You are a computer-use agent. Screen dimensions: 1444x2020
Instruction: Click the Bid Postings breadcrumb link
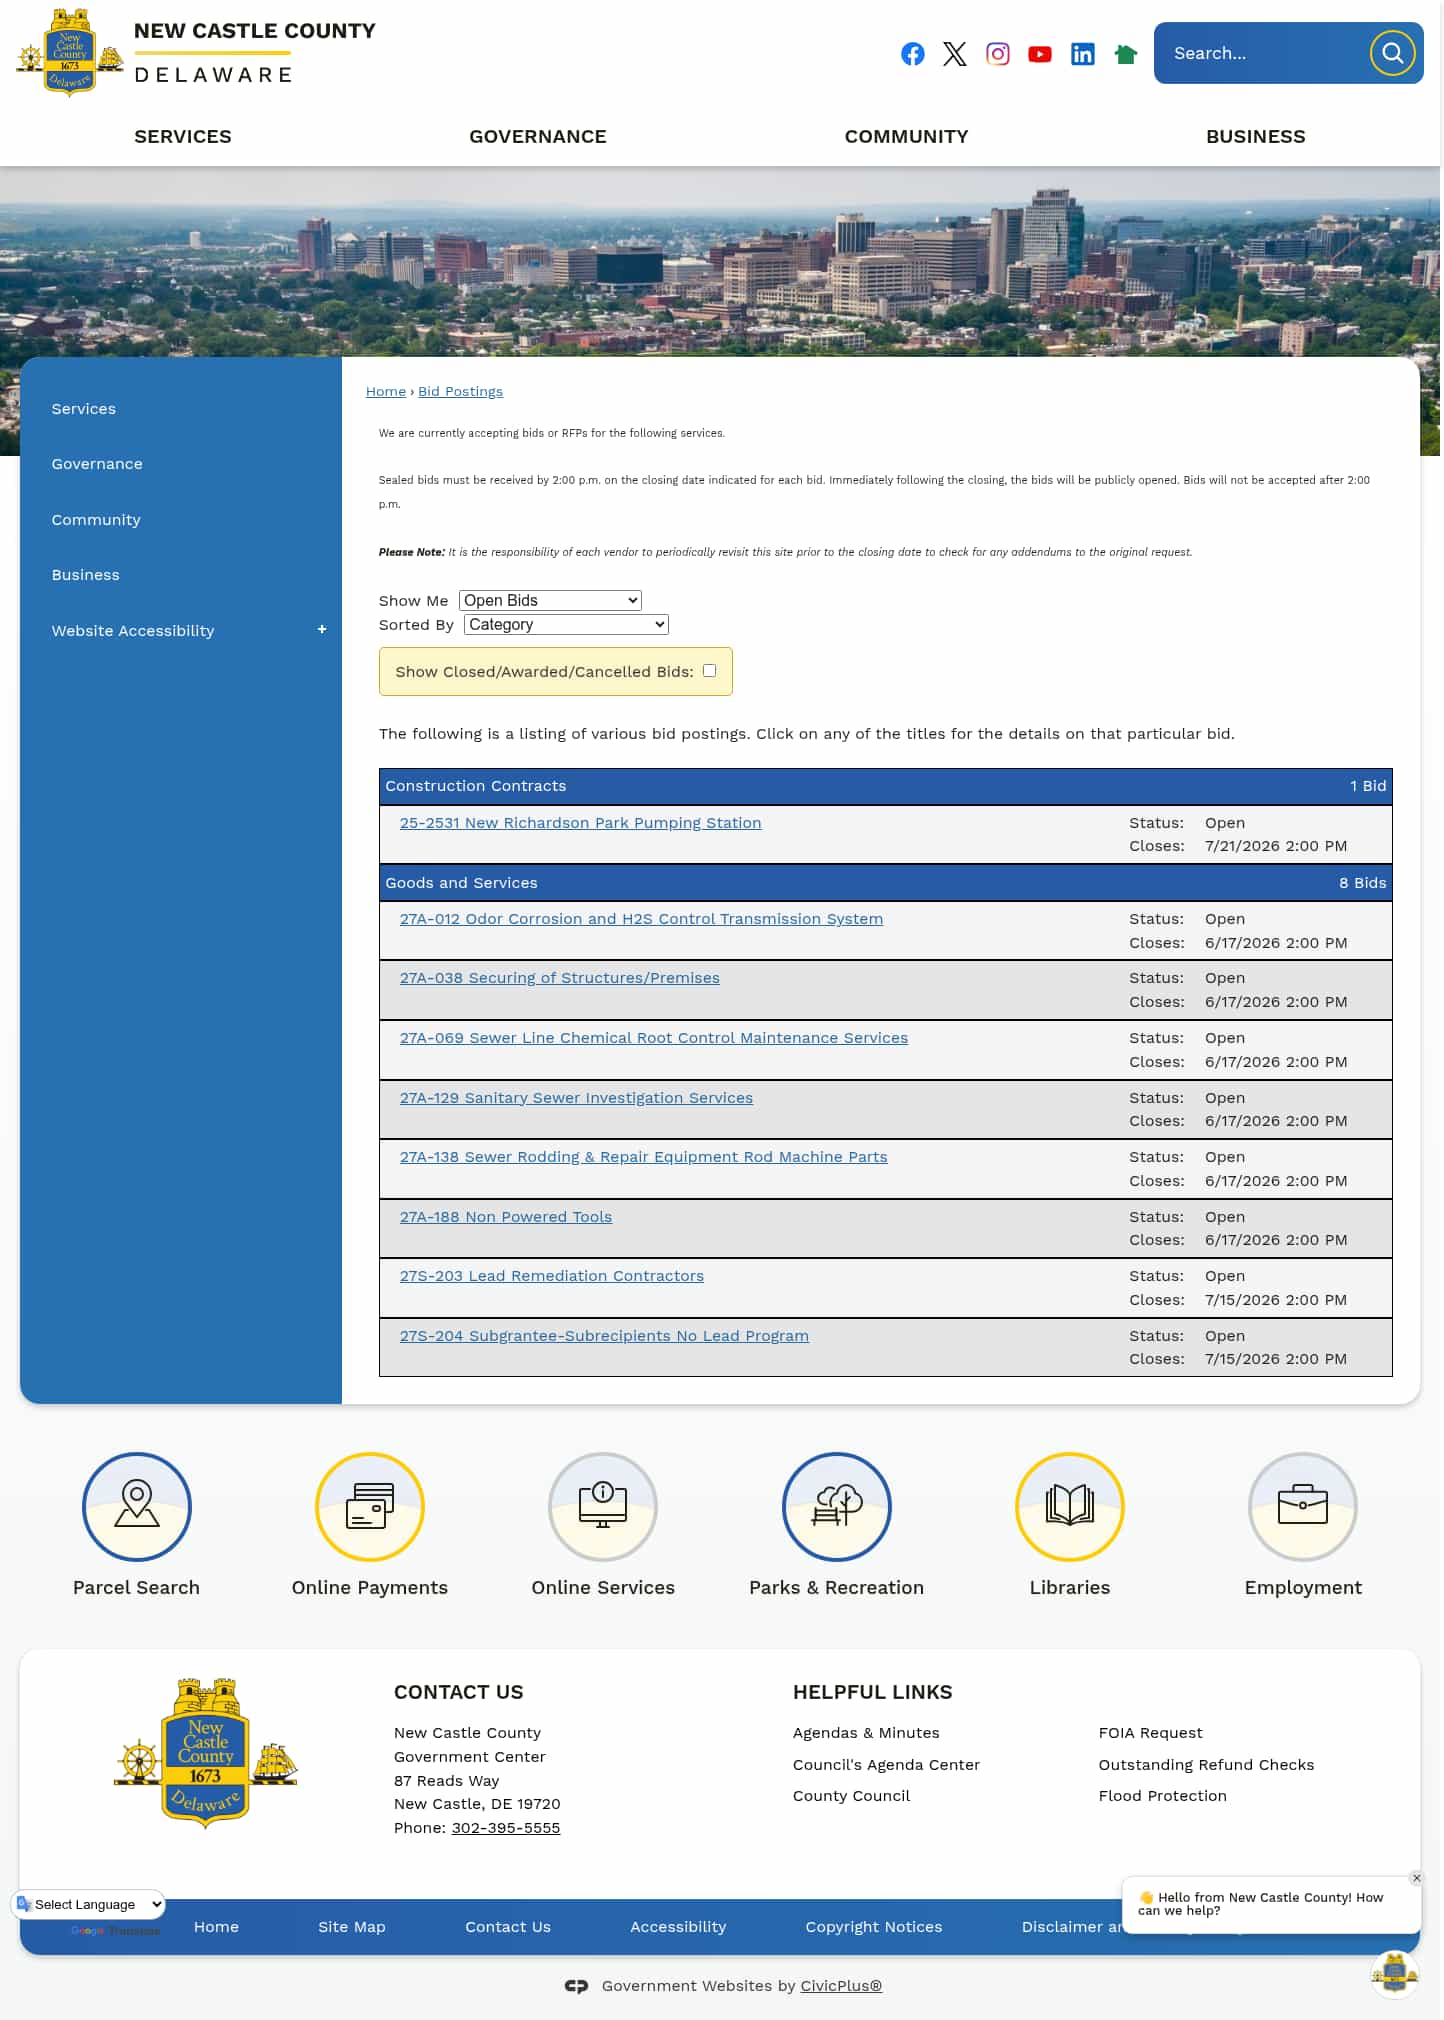(x=460, y=391)
